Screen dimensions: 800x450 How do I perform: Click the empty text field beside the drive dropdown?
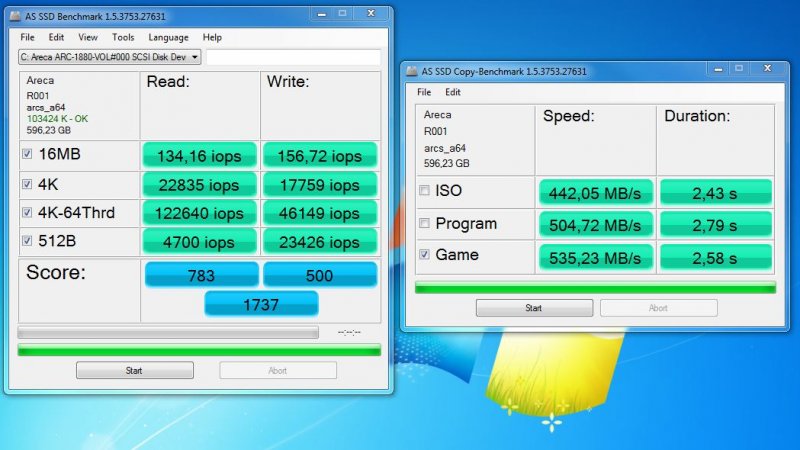(293, 57)
